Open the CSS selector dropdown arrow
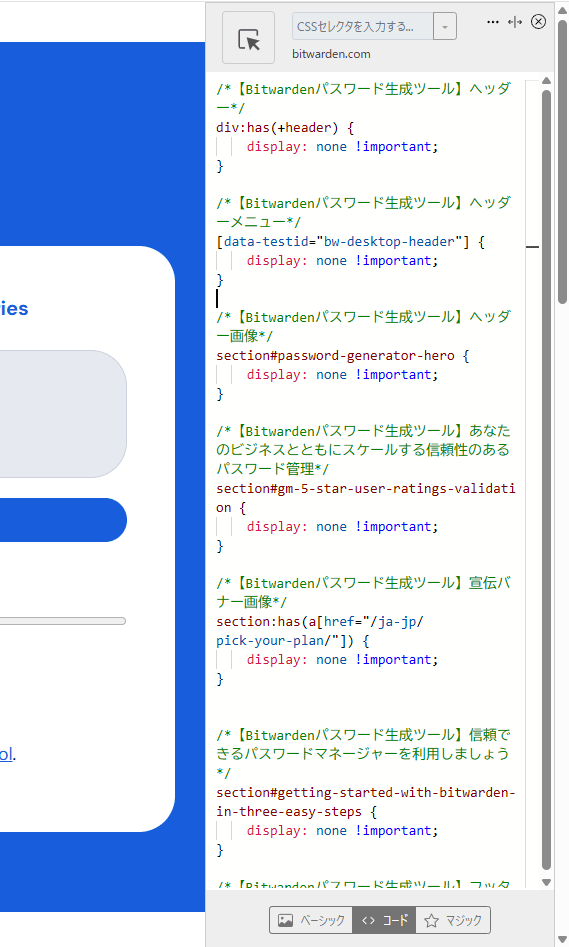Image resolution: width=569 pixels, height=947 pixels. (445, 27)
